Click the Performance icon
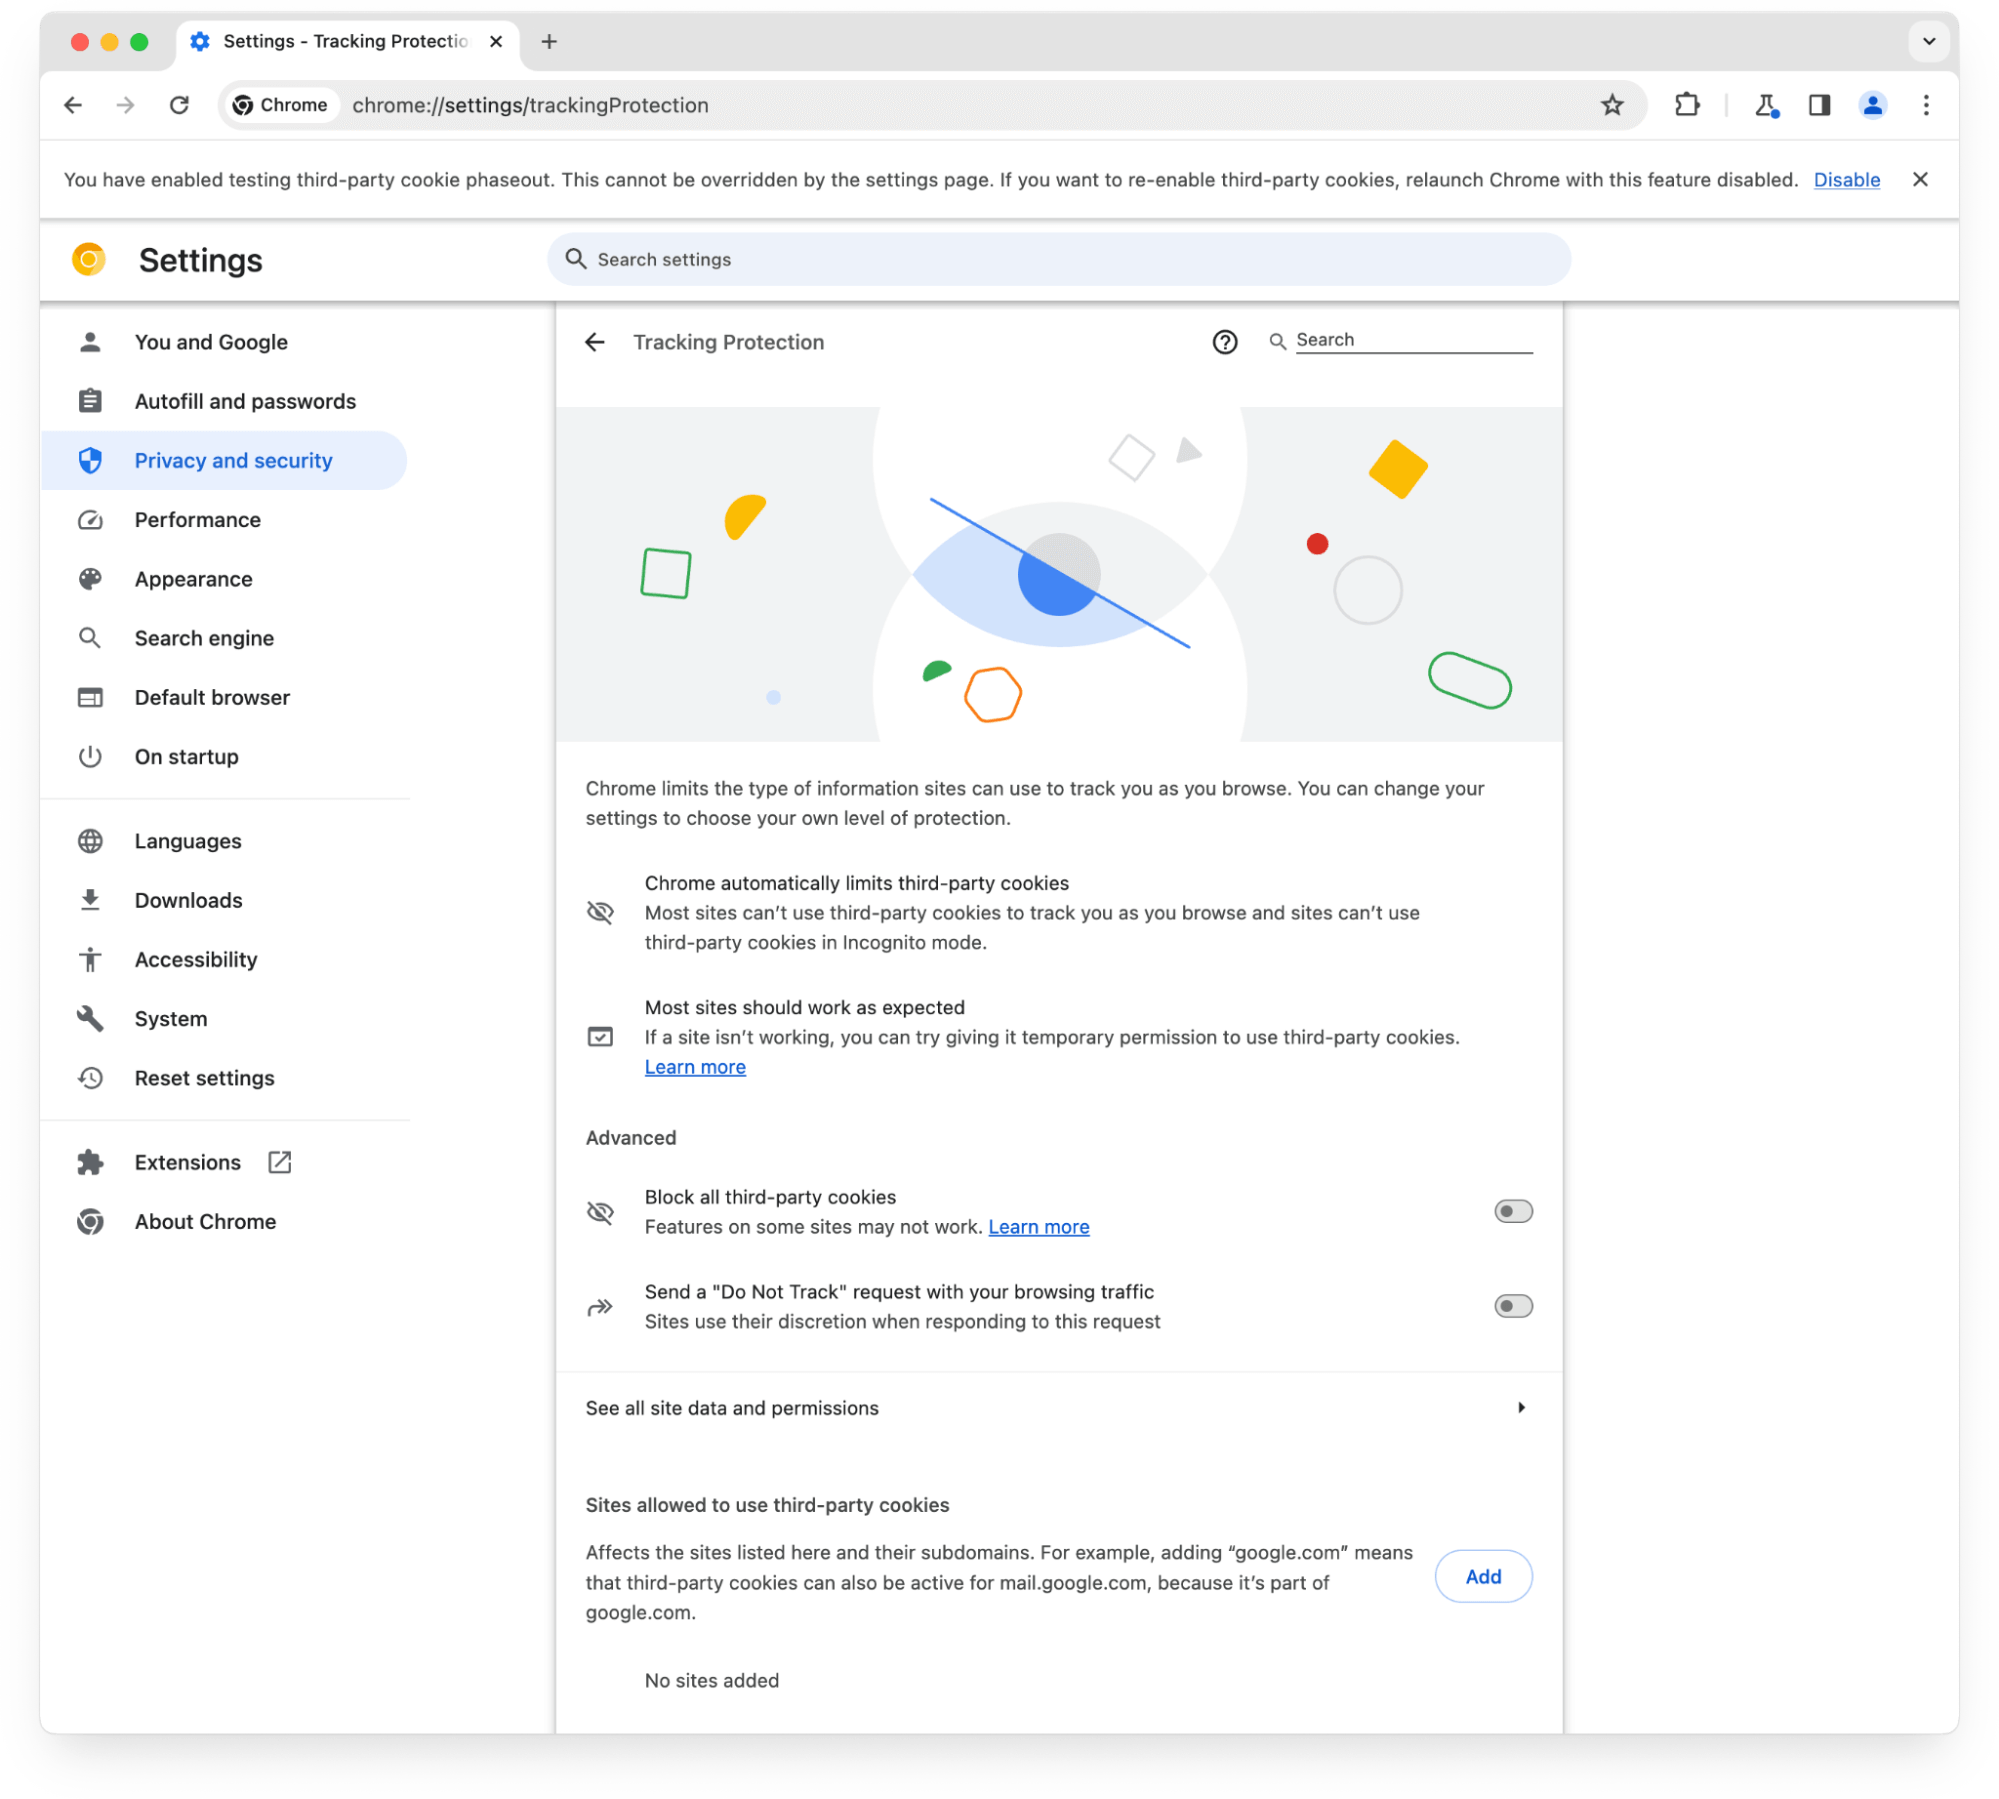Viewport: 1999px width, 1799px height. (x=90, y=519)
